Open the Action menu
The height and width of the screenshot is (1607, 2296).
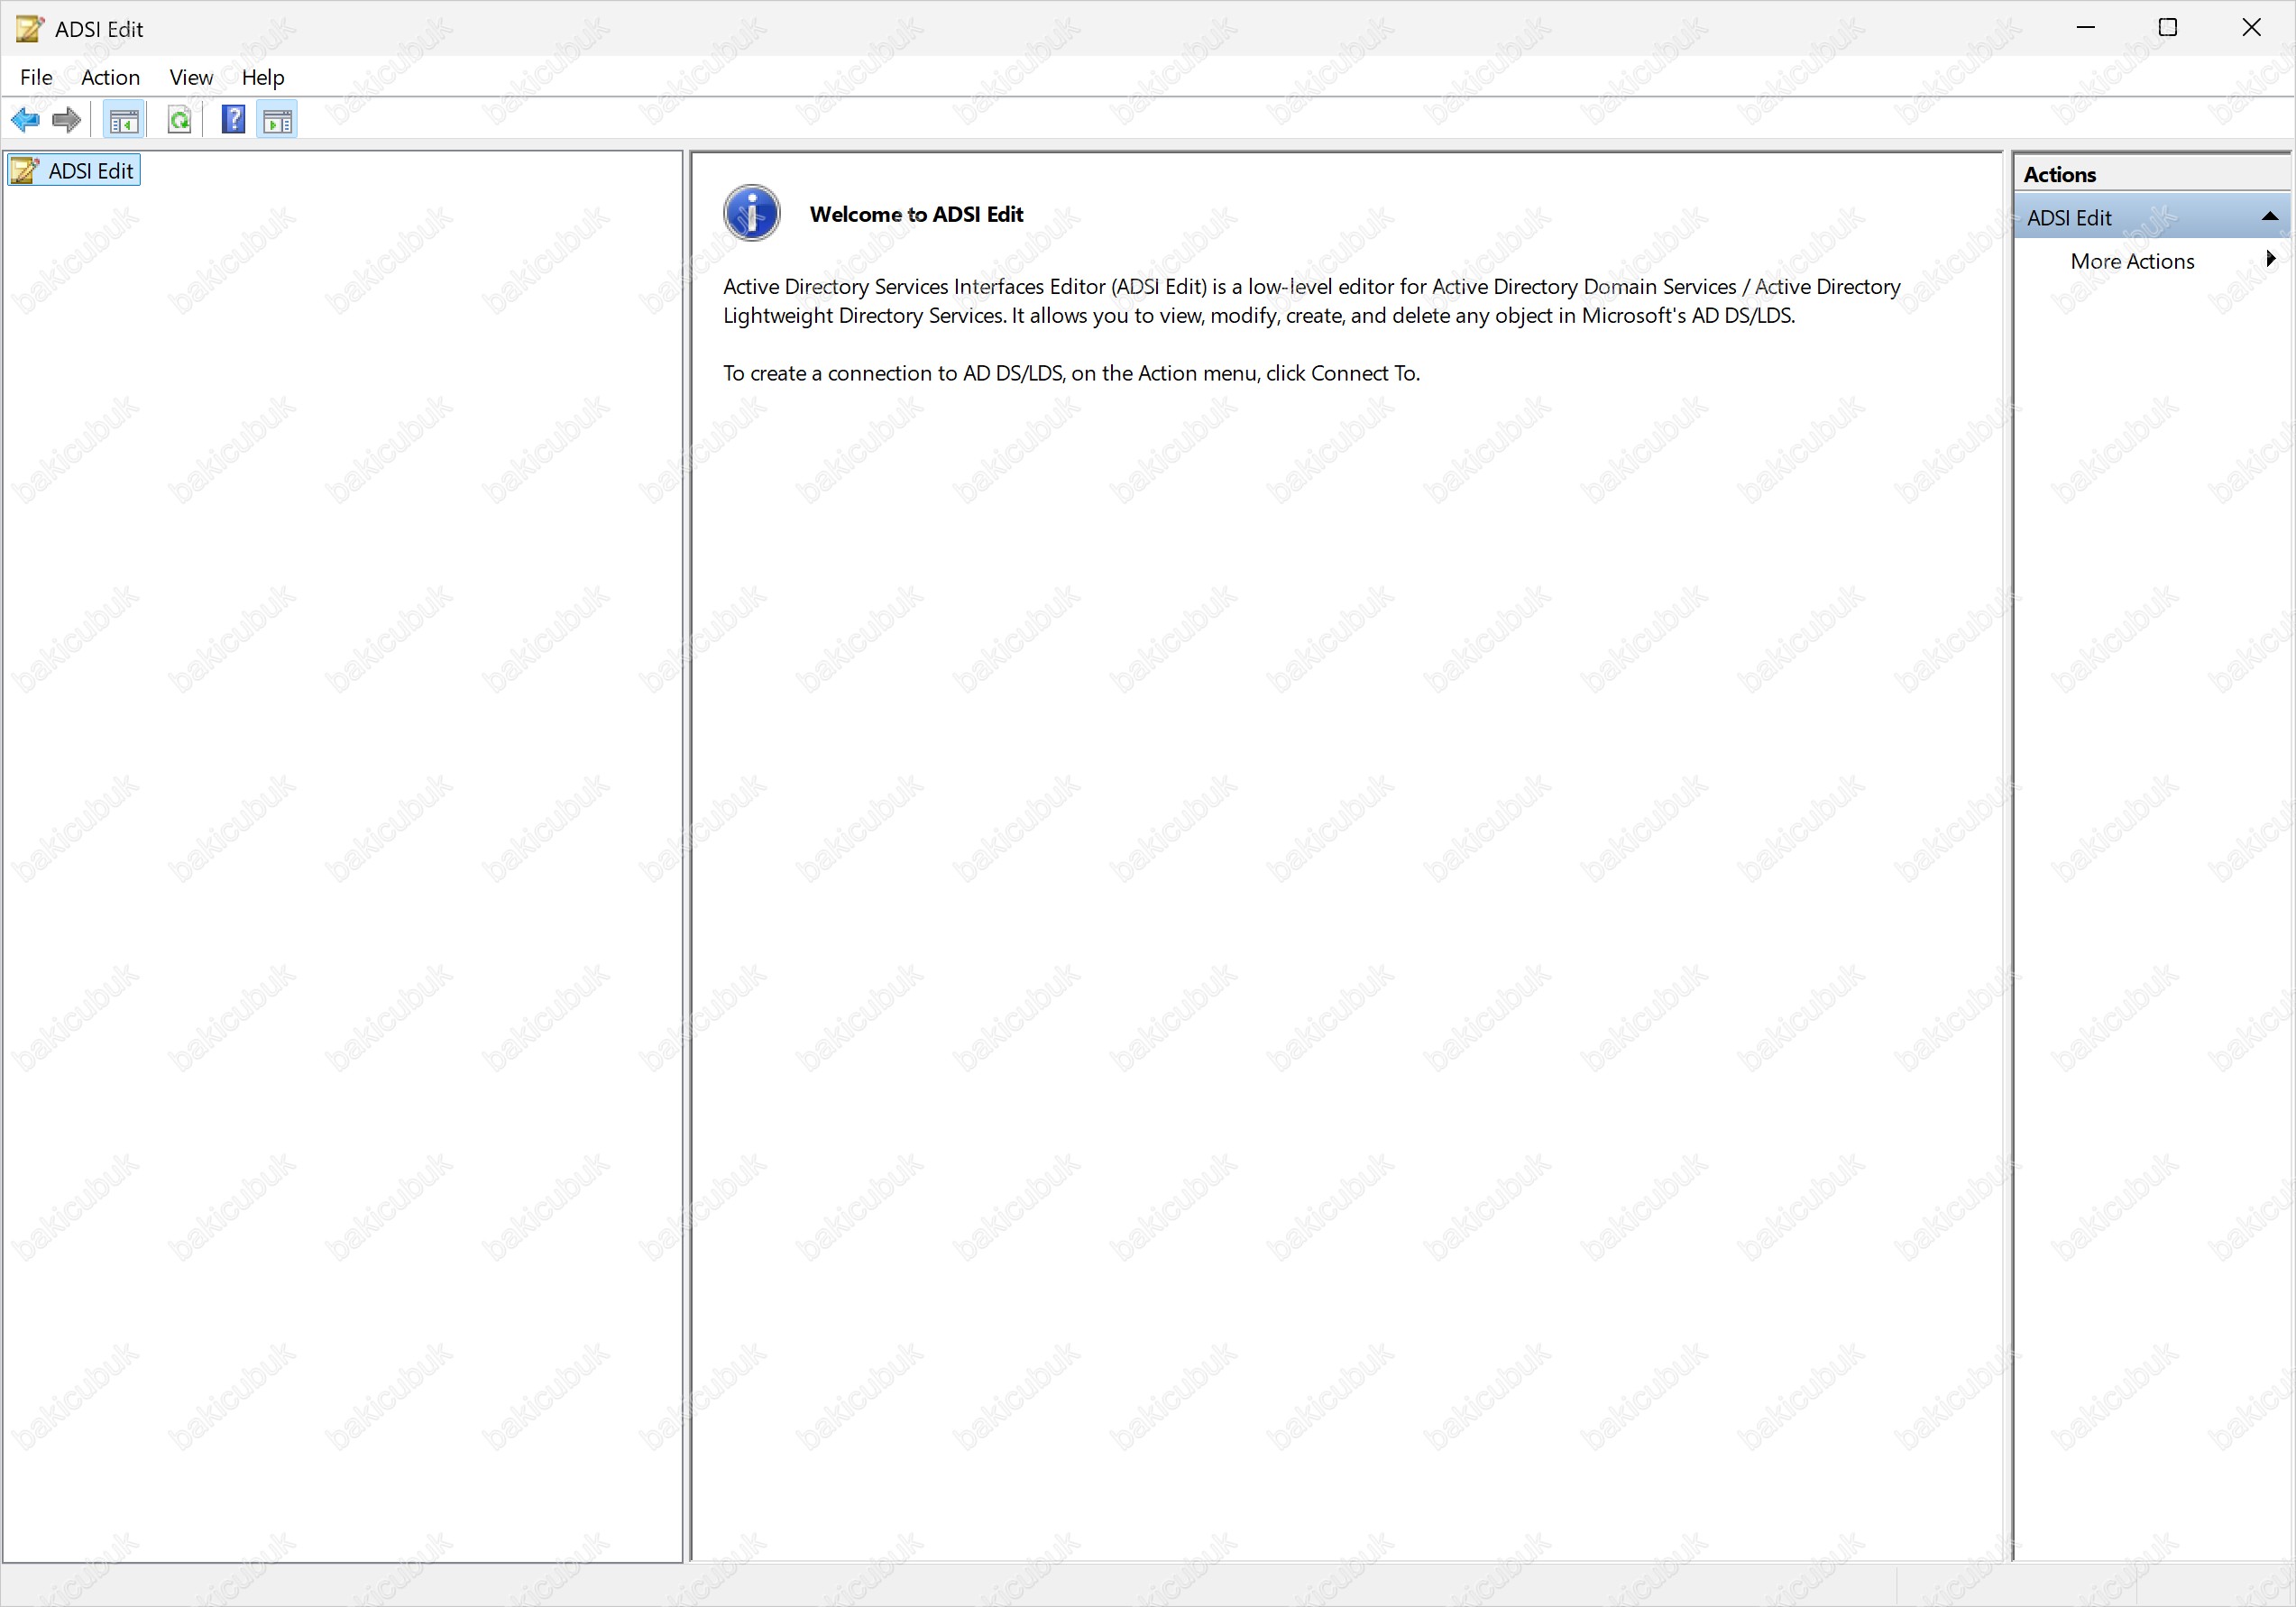click(110, 77)
